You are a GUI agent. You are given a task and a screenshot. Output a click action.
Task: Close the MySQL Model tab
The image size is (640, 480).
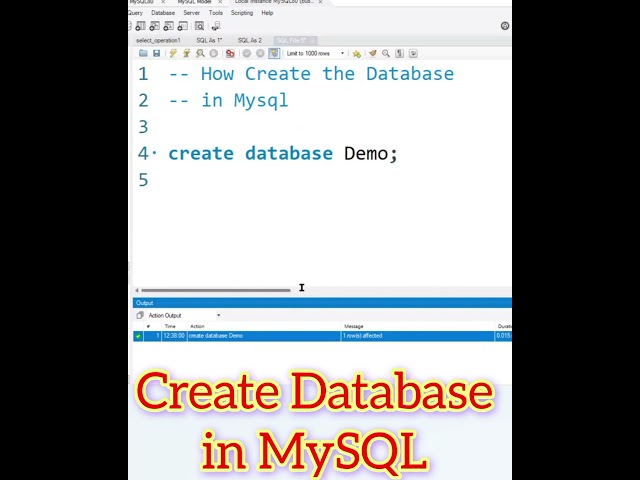220,2
